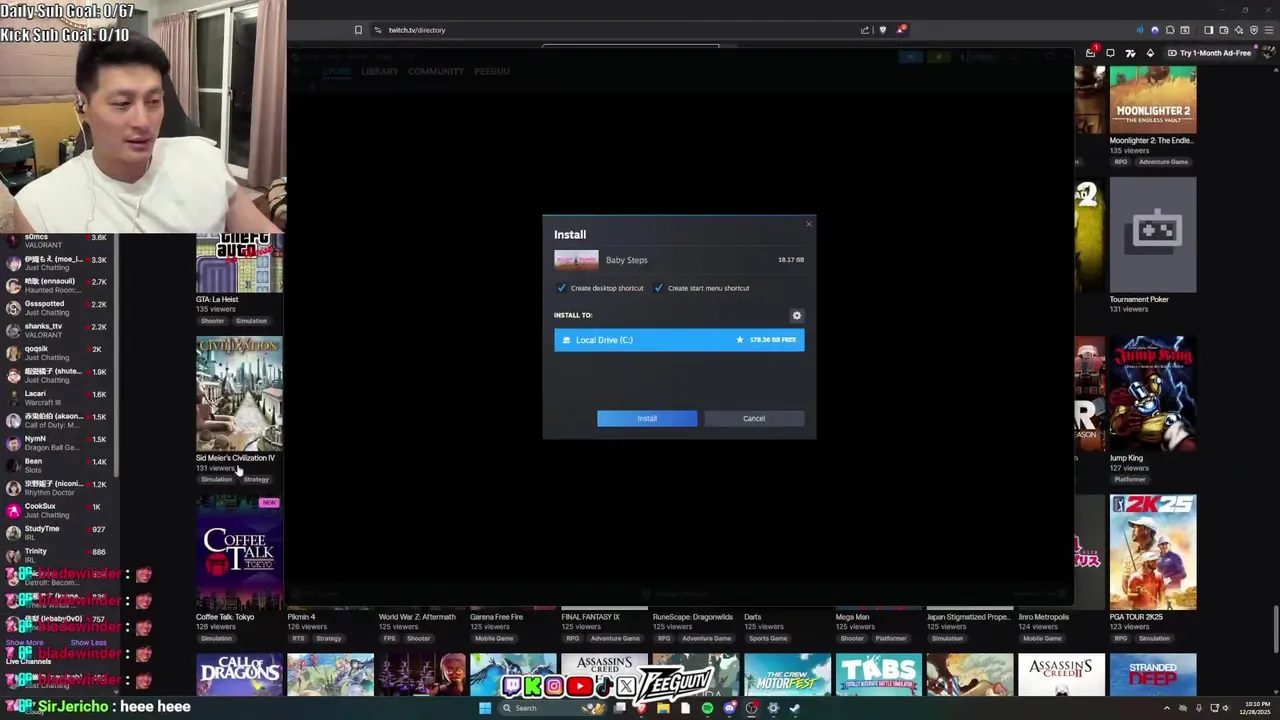This screenshot has height=720, width=1280.
Task: Click Strategy tag under Civilization IV
Action: coord(256,479)
